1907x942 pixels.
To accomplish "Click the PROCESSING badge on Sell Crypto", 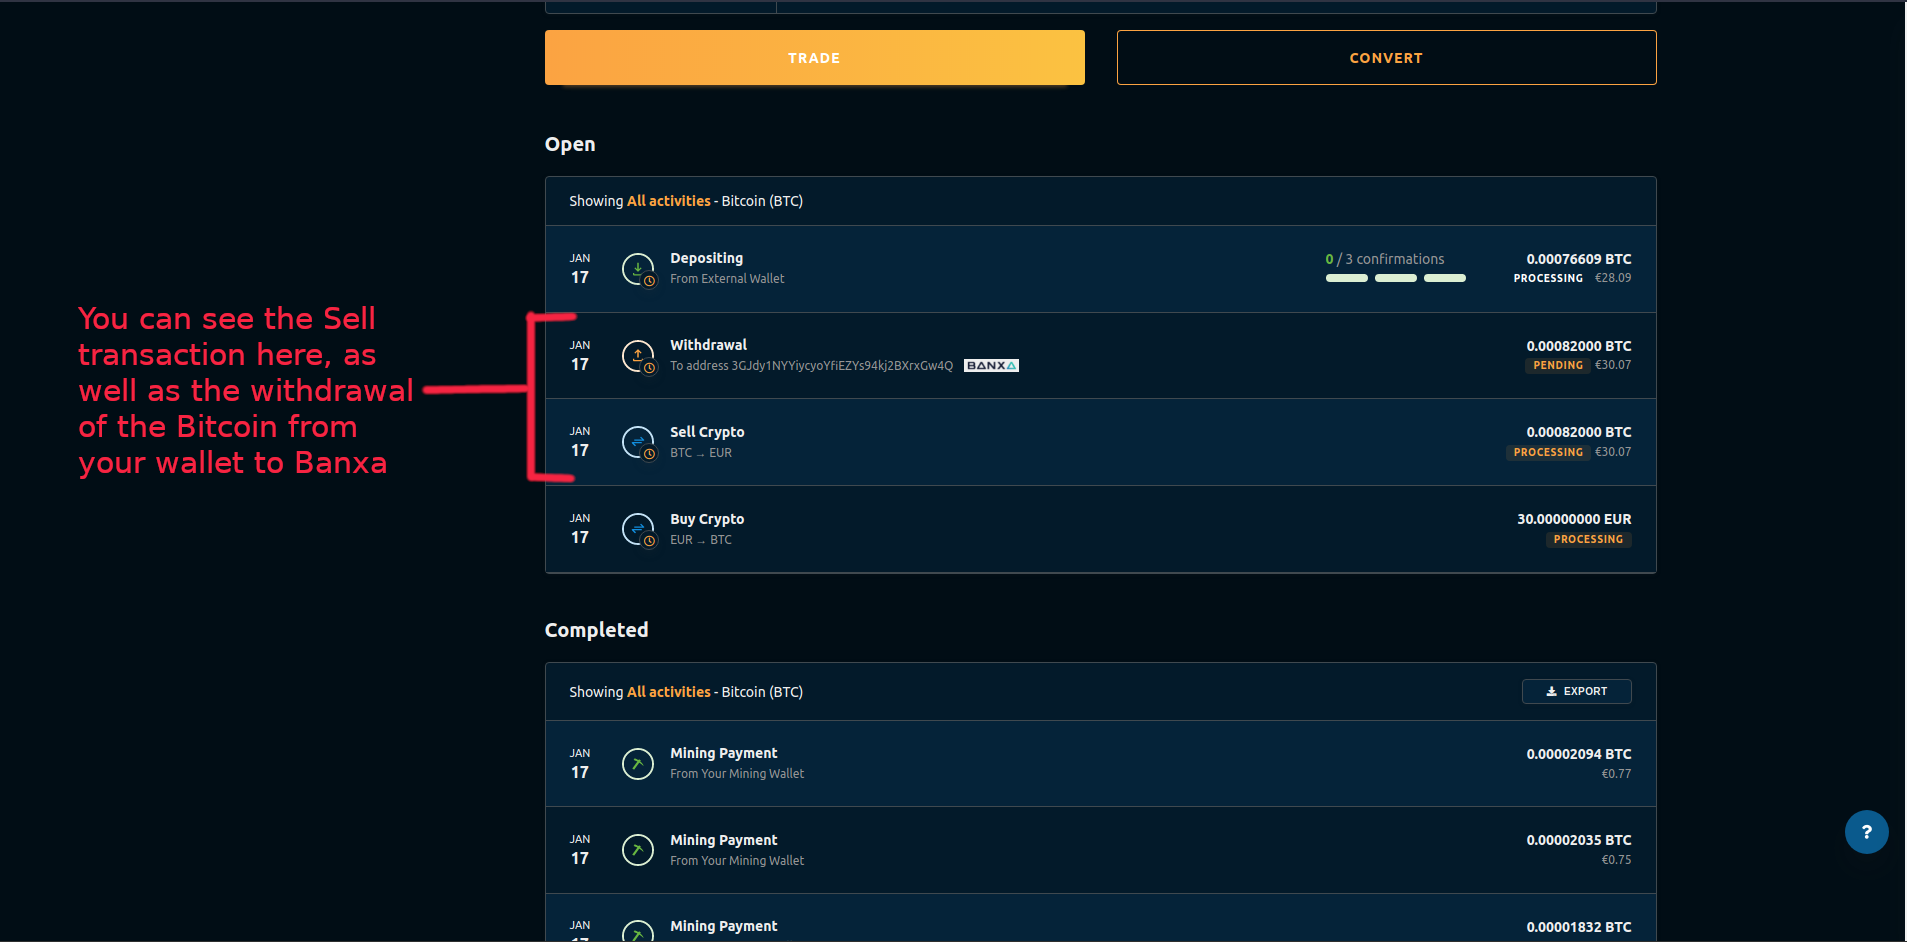I will (1547, 452).
